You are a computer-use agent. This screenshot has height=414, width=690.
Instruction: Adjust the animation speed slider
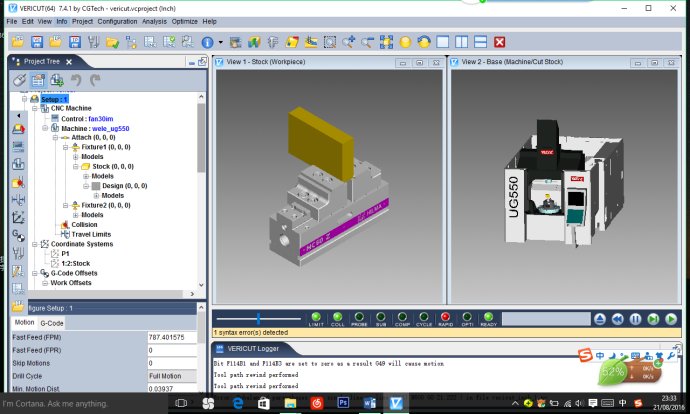click(x=258, y=318)
